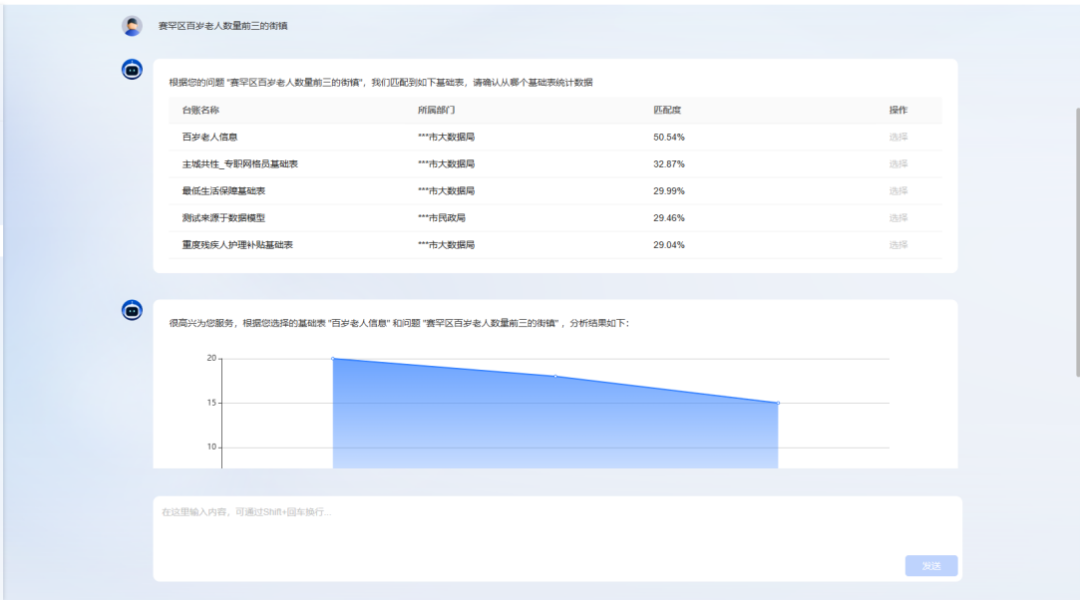
Task: Click the vertical page scrollbar
Action: (x=1077, y=241)
